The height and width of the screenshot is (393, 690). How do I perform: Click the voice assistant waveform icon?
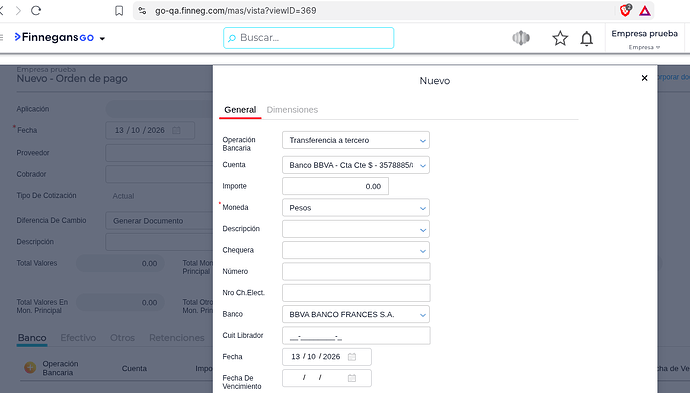(x=521, y=38)
